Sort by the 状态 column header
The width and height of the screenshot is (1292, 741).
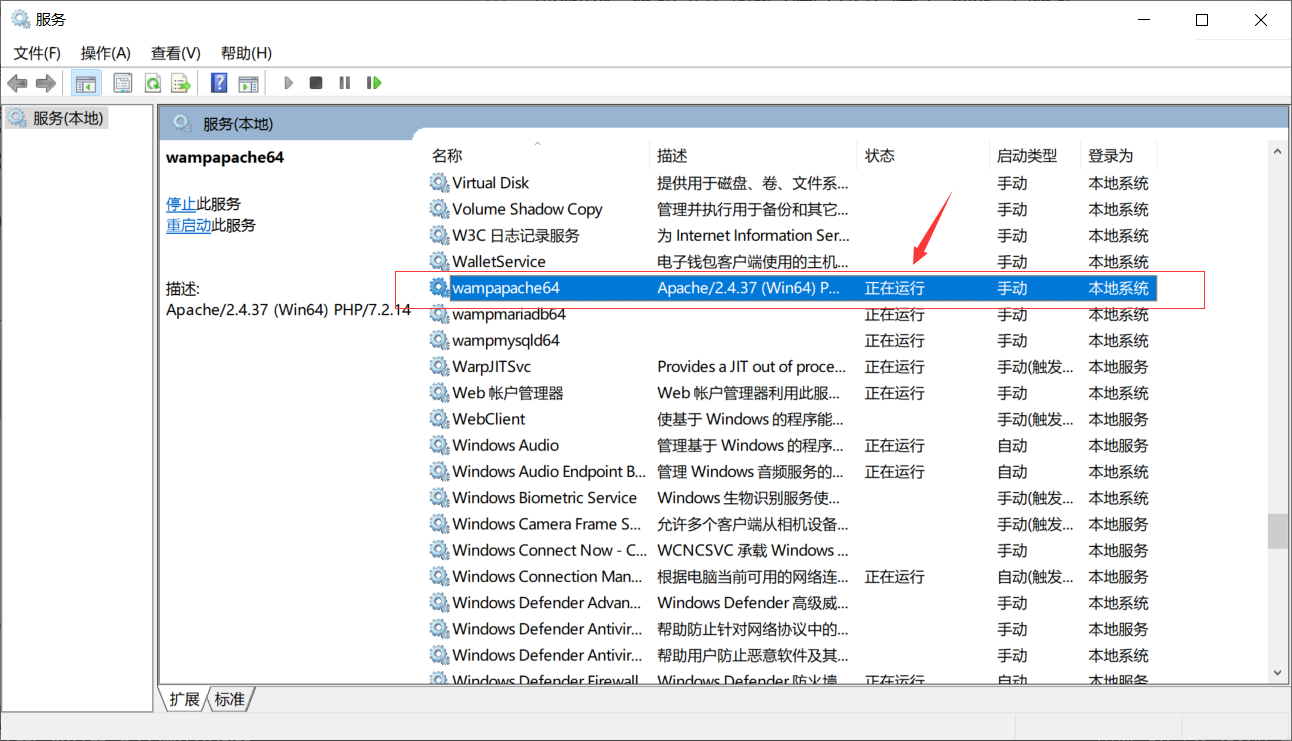pos(924,156)
